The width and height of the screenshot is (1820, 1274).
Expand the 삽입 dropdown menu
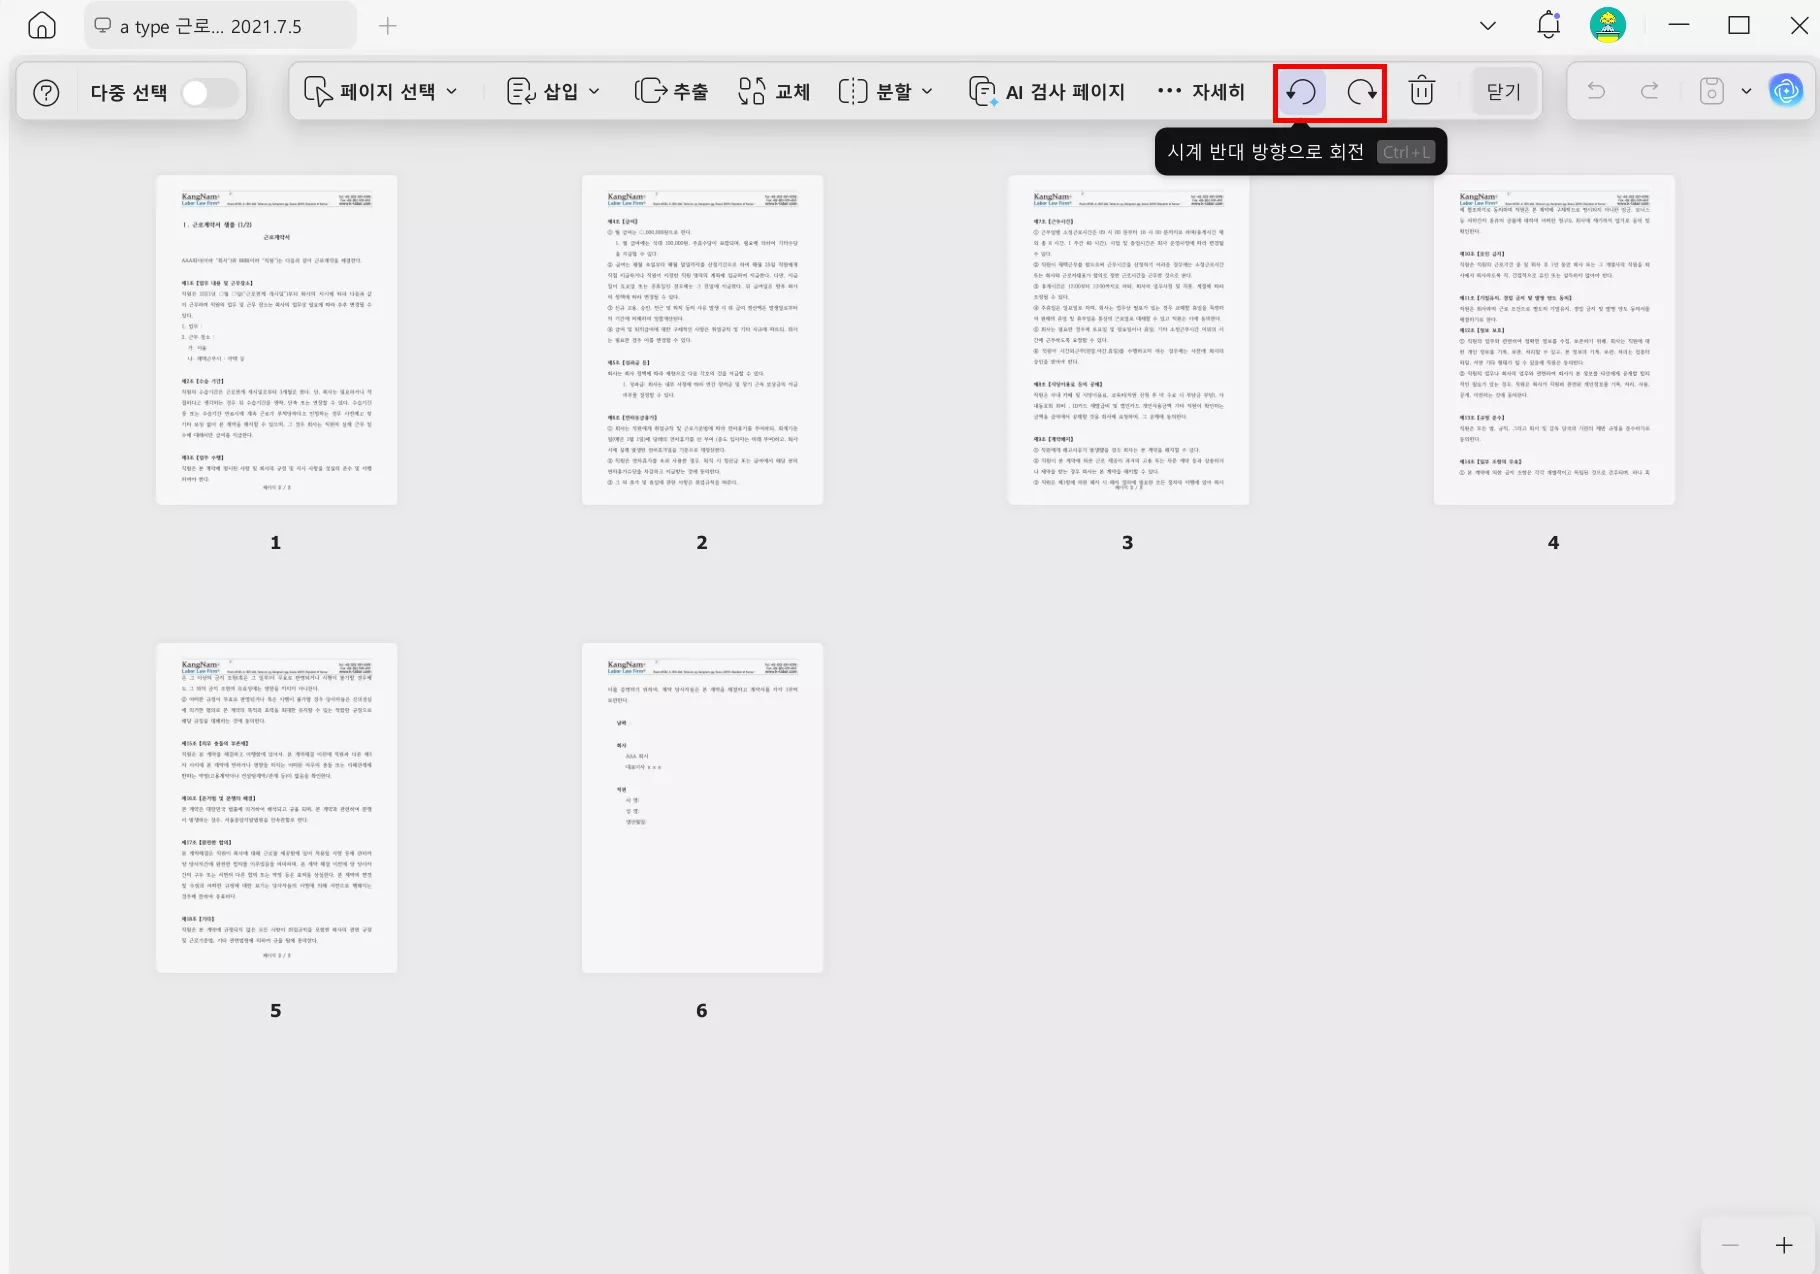(551, 91)
